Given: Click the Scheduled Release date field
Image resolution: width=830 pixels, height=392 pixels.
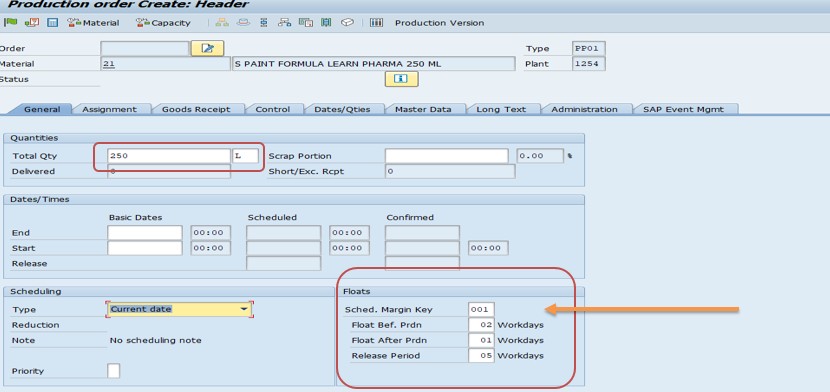Looking at the screenshot, I should point(283,263).
